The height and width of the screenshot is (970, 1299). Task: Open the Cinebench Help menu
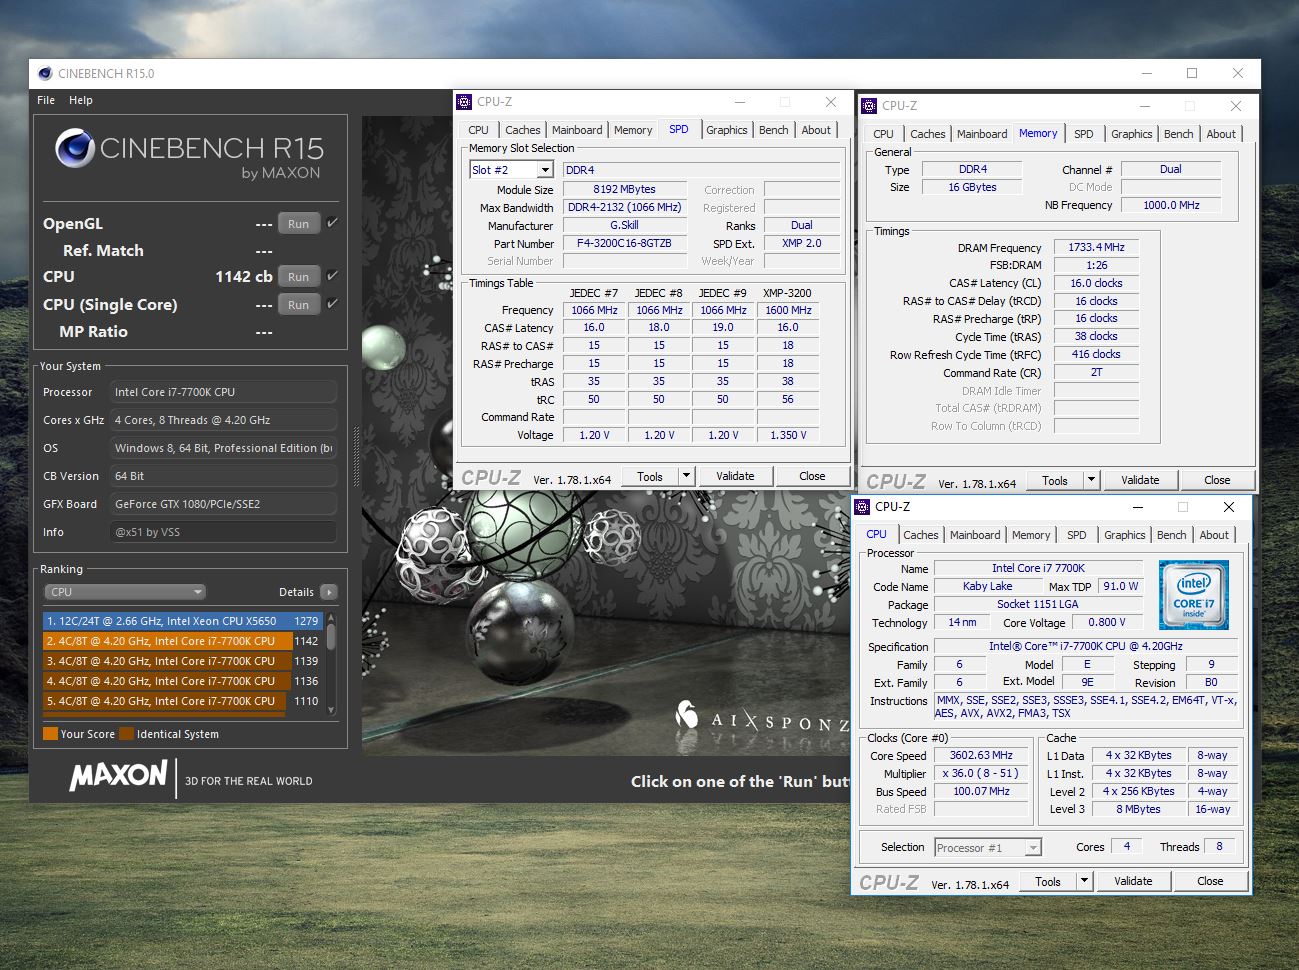(x=81, y=100)
